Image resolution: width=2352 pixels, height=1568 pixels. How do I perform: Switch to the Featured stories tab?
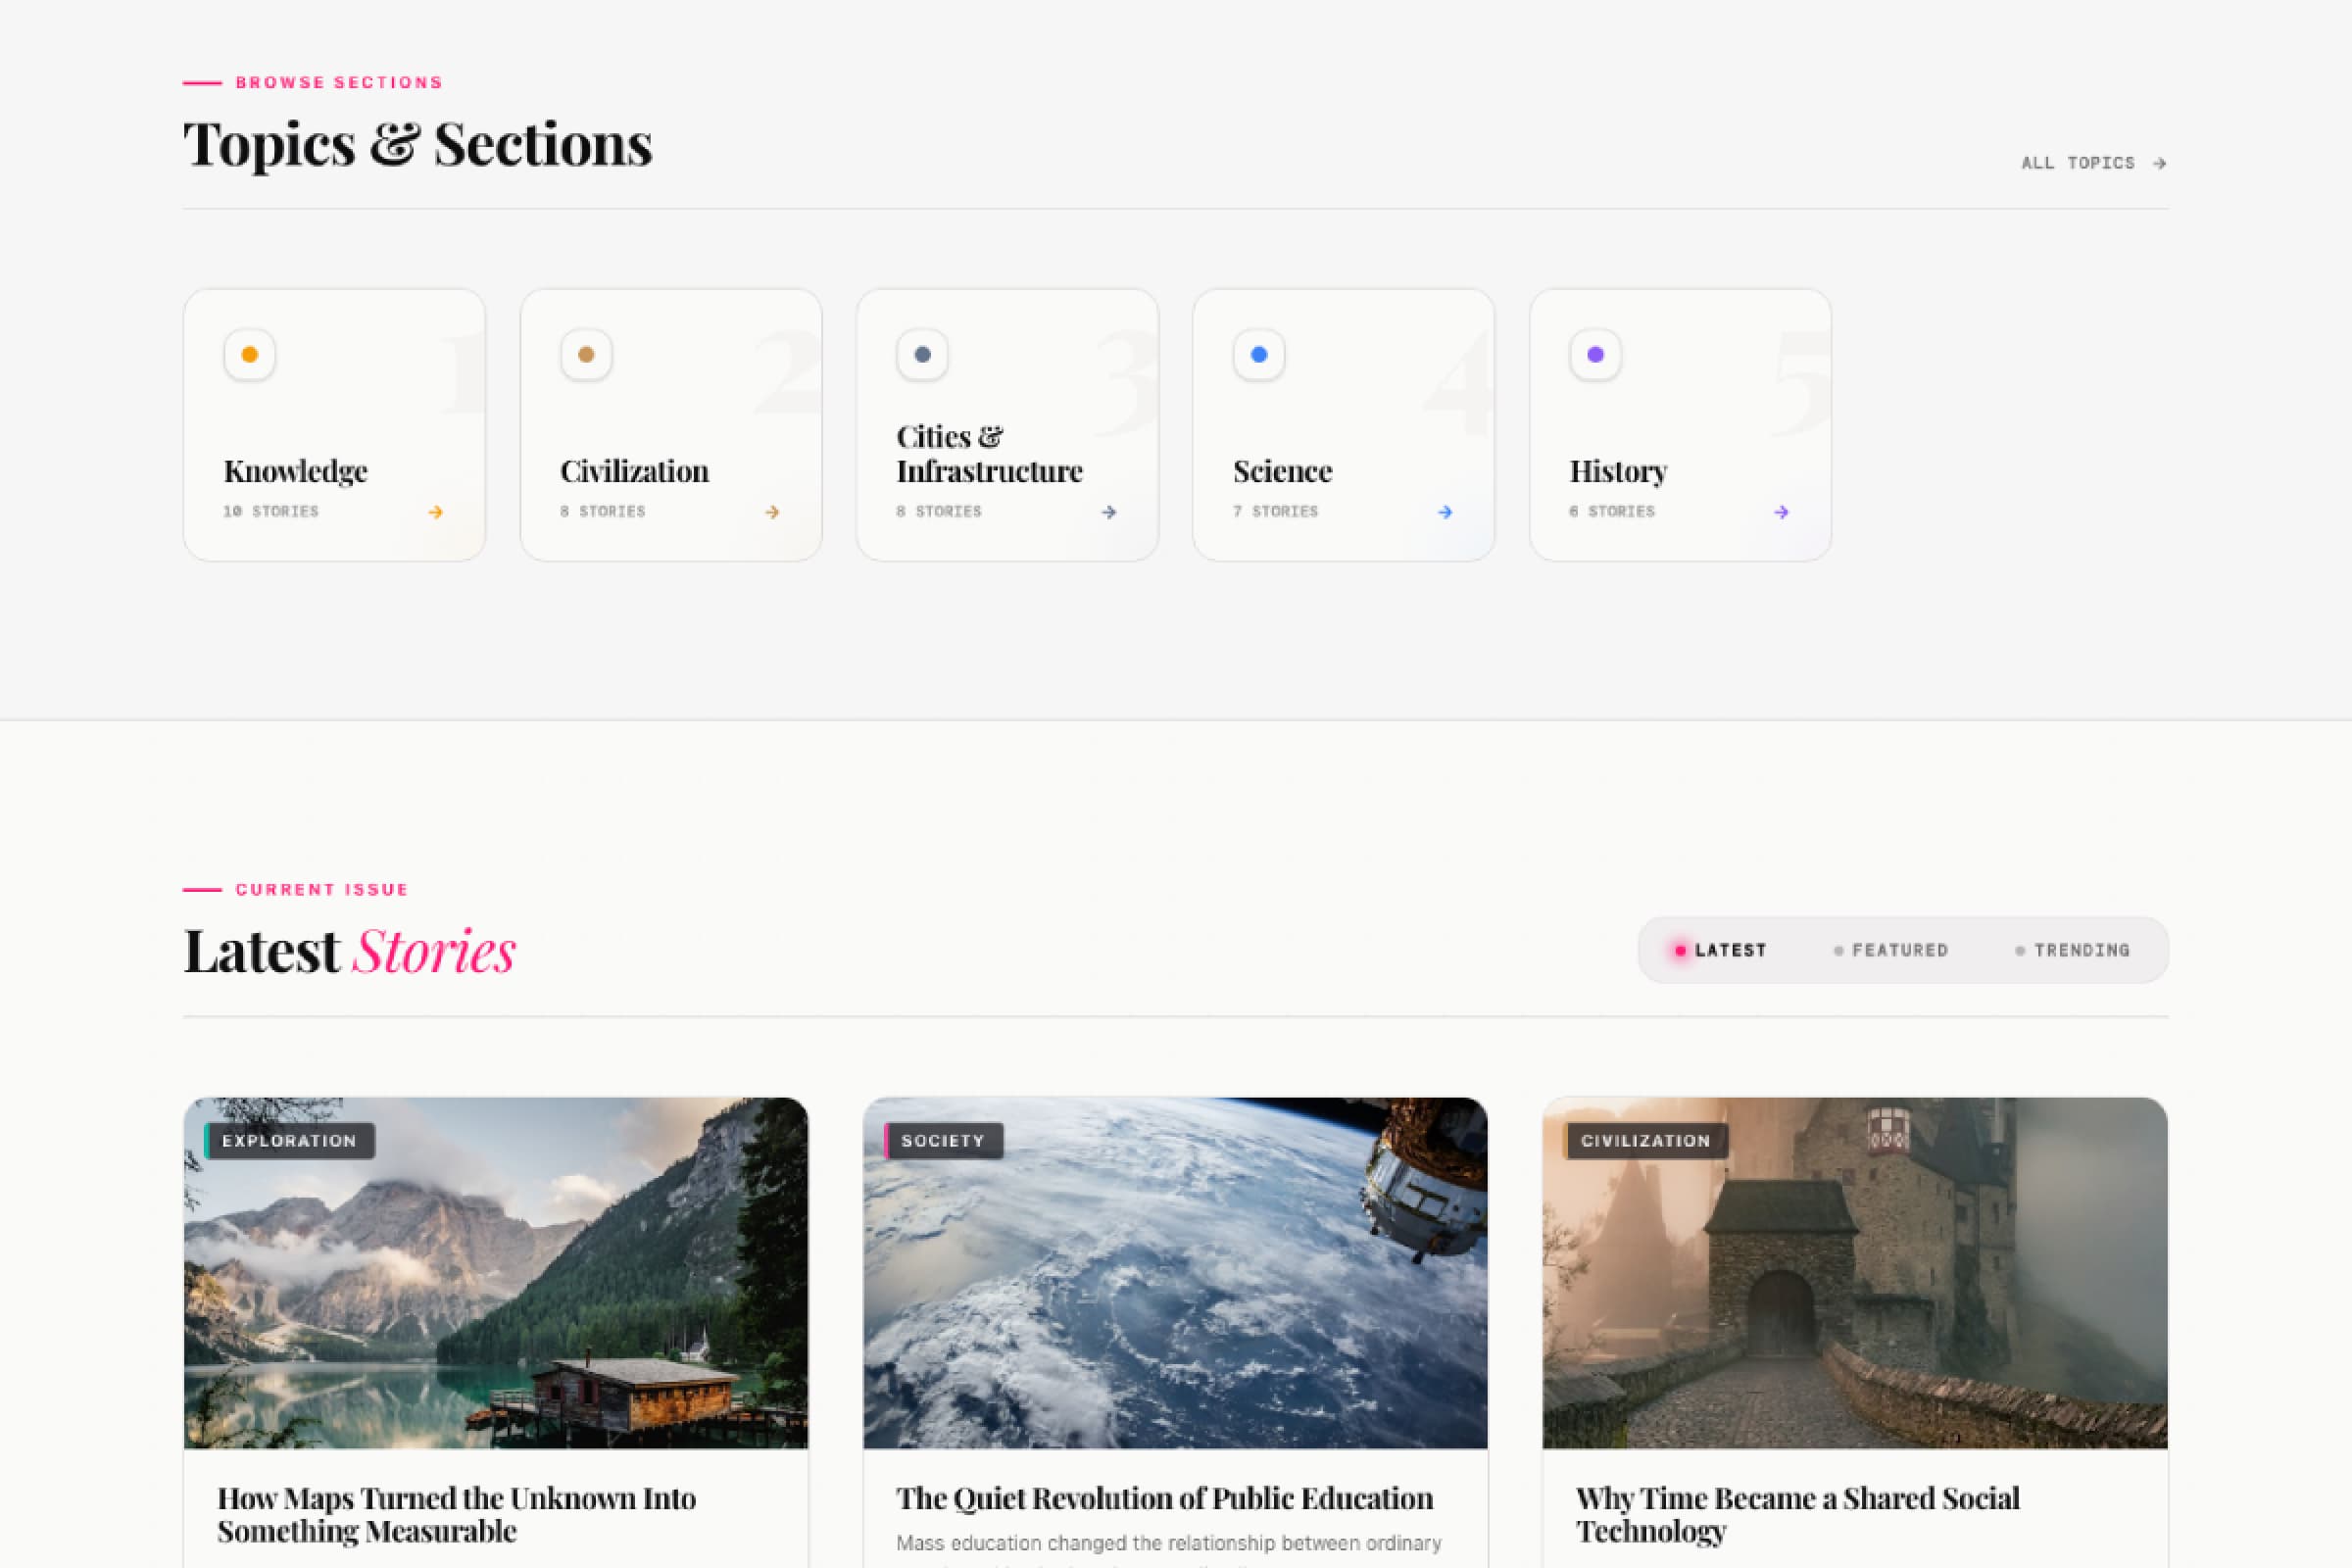click(x=1891, y=950)
